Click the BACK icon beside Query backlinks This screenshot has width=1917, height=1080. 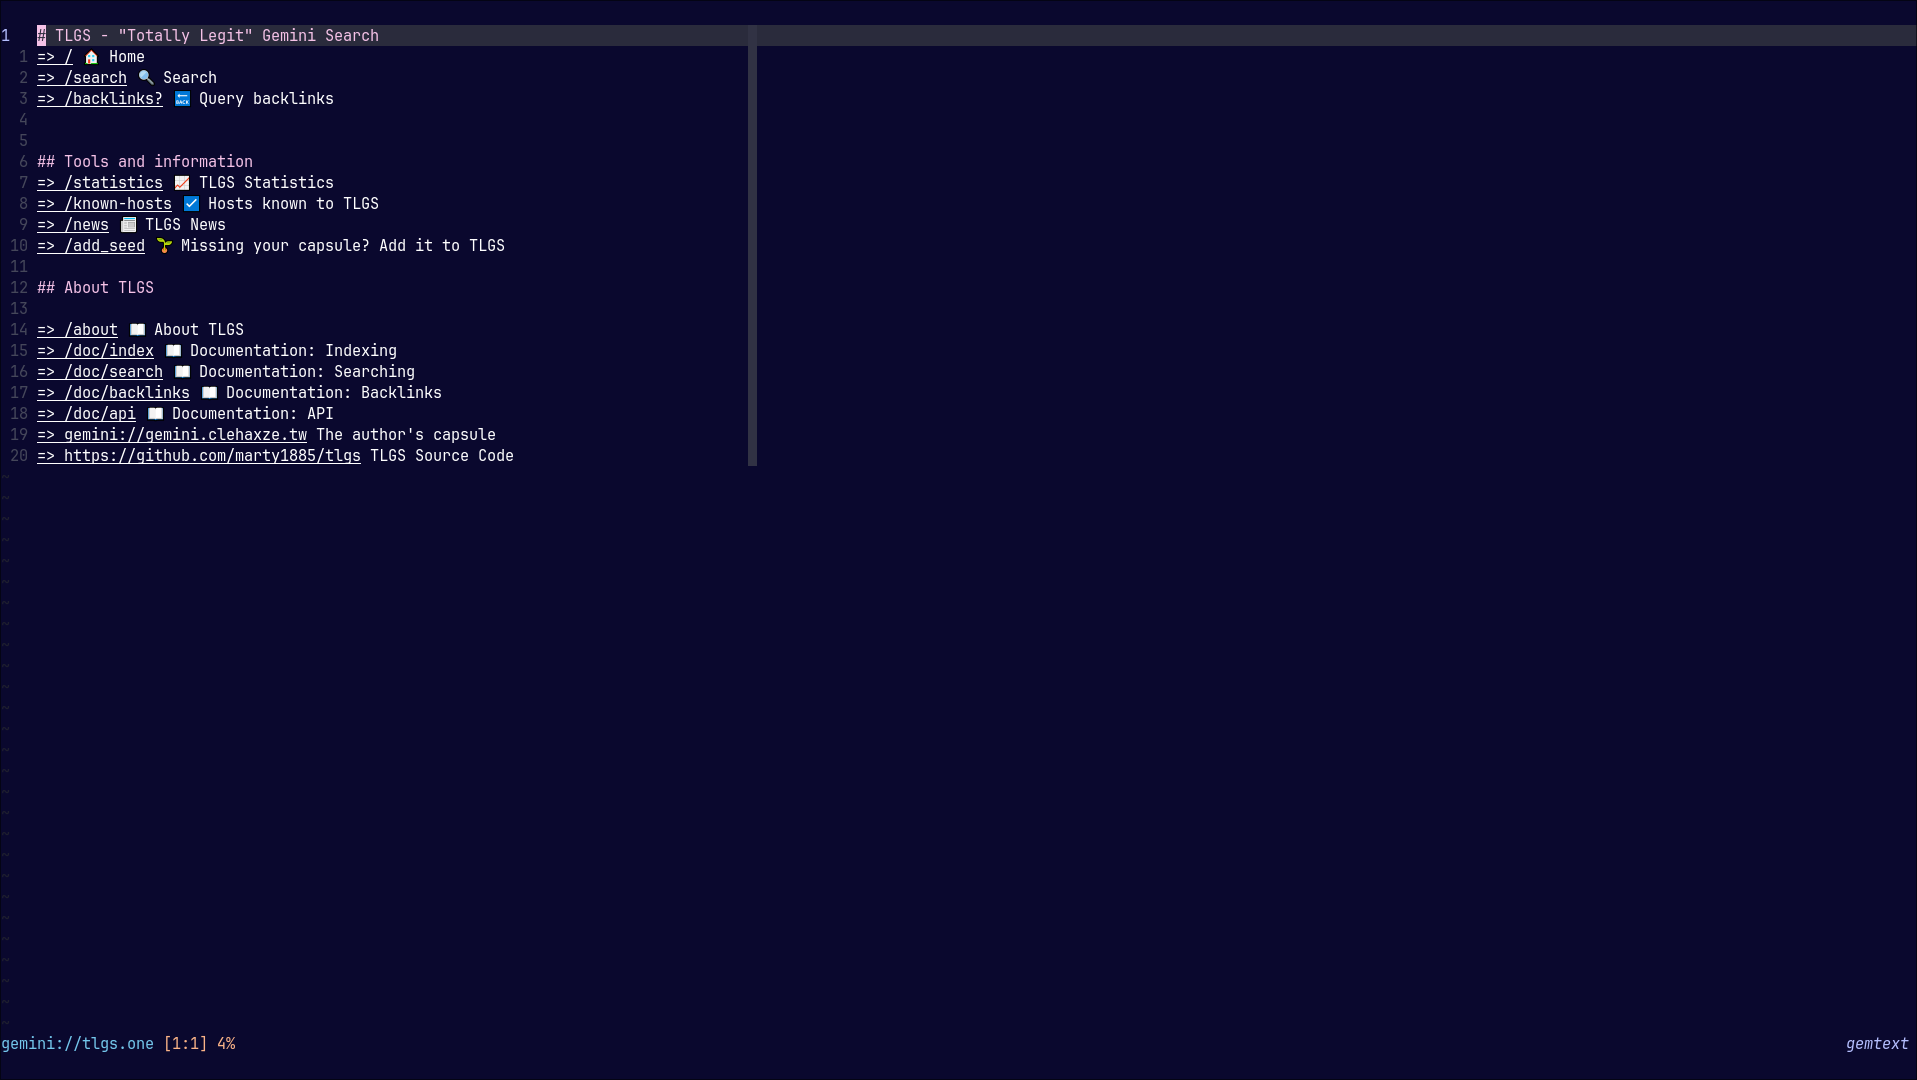[x=182, y=99]
